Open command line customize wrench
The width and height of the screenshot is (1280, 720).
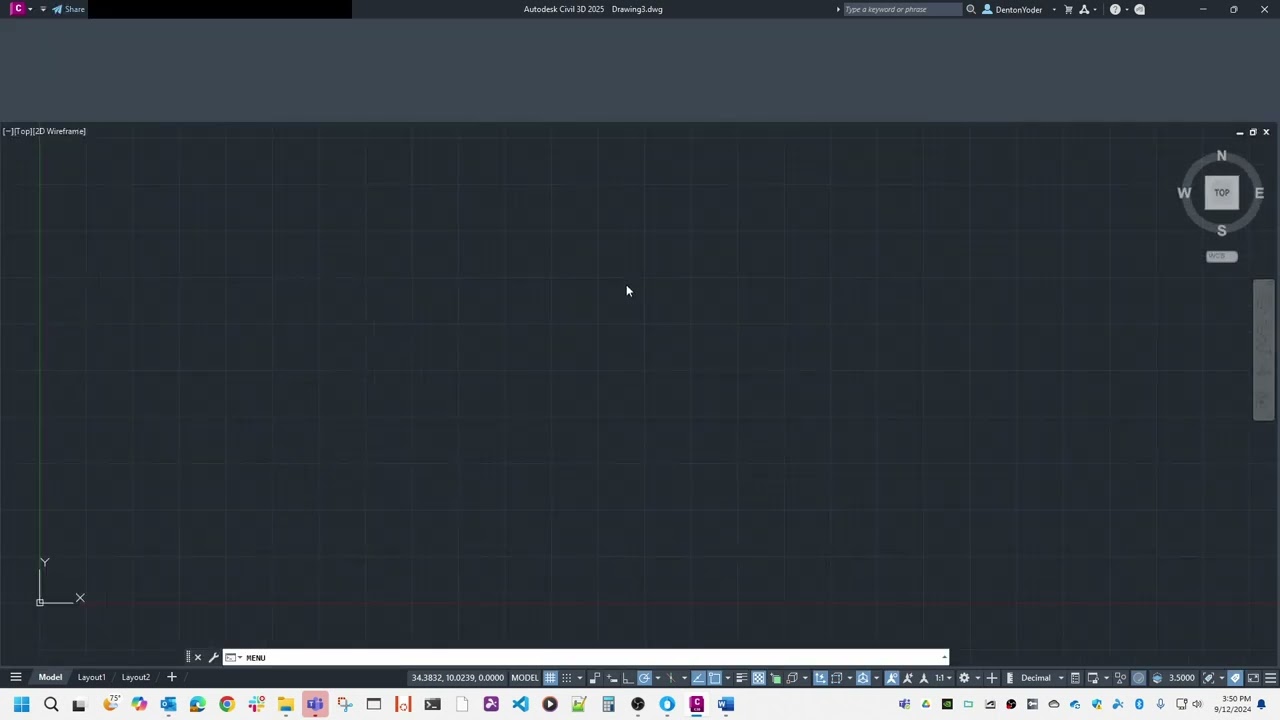point(213,657)
